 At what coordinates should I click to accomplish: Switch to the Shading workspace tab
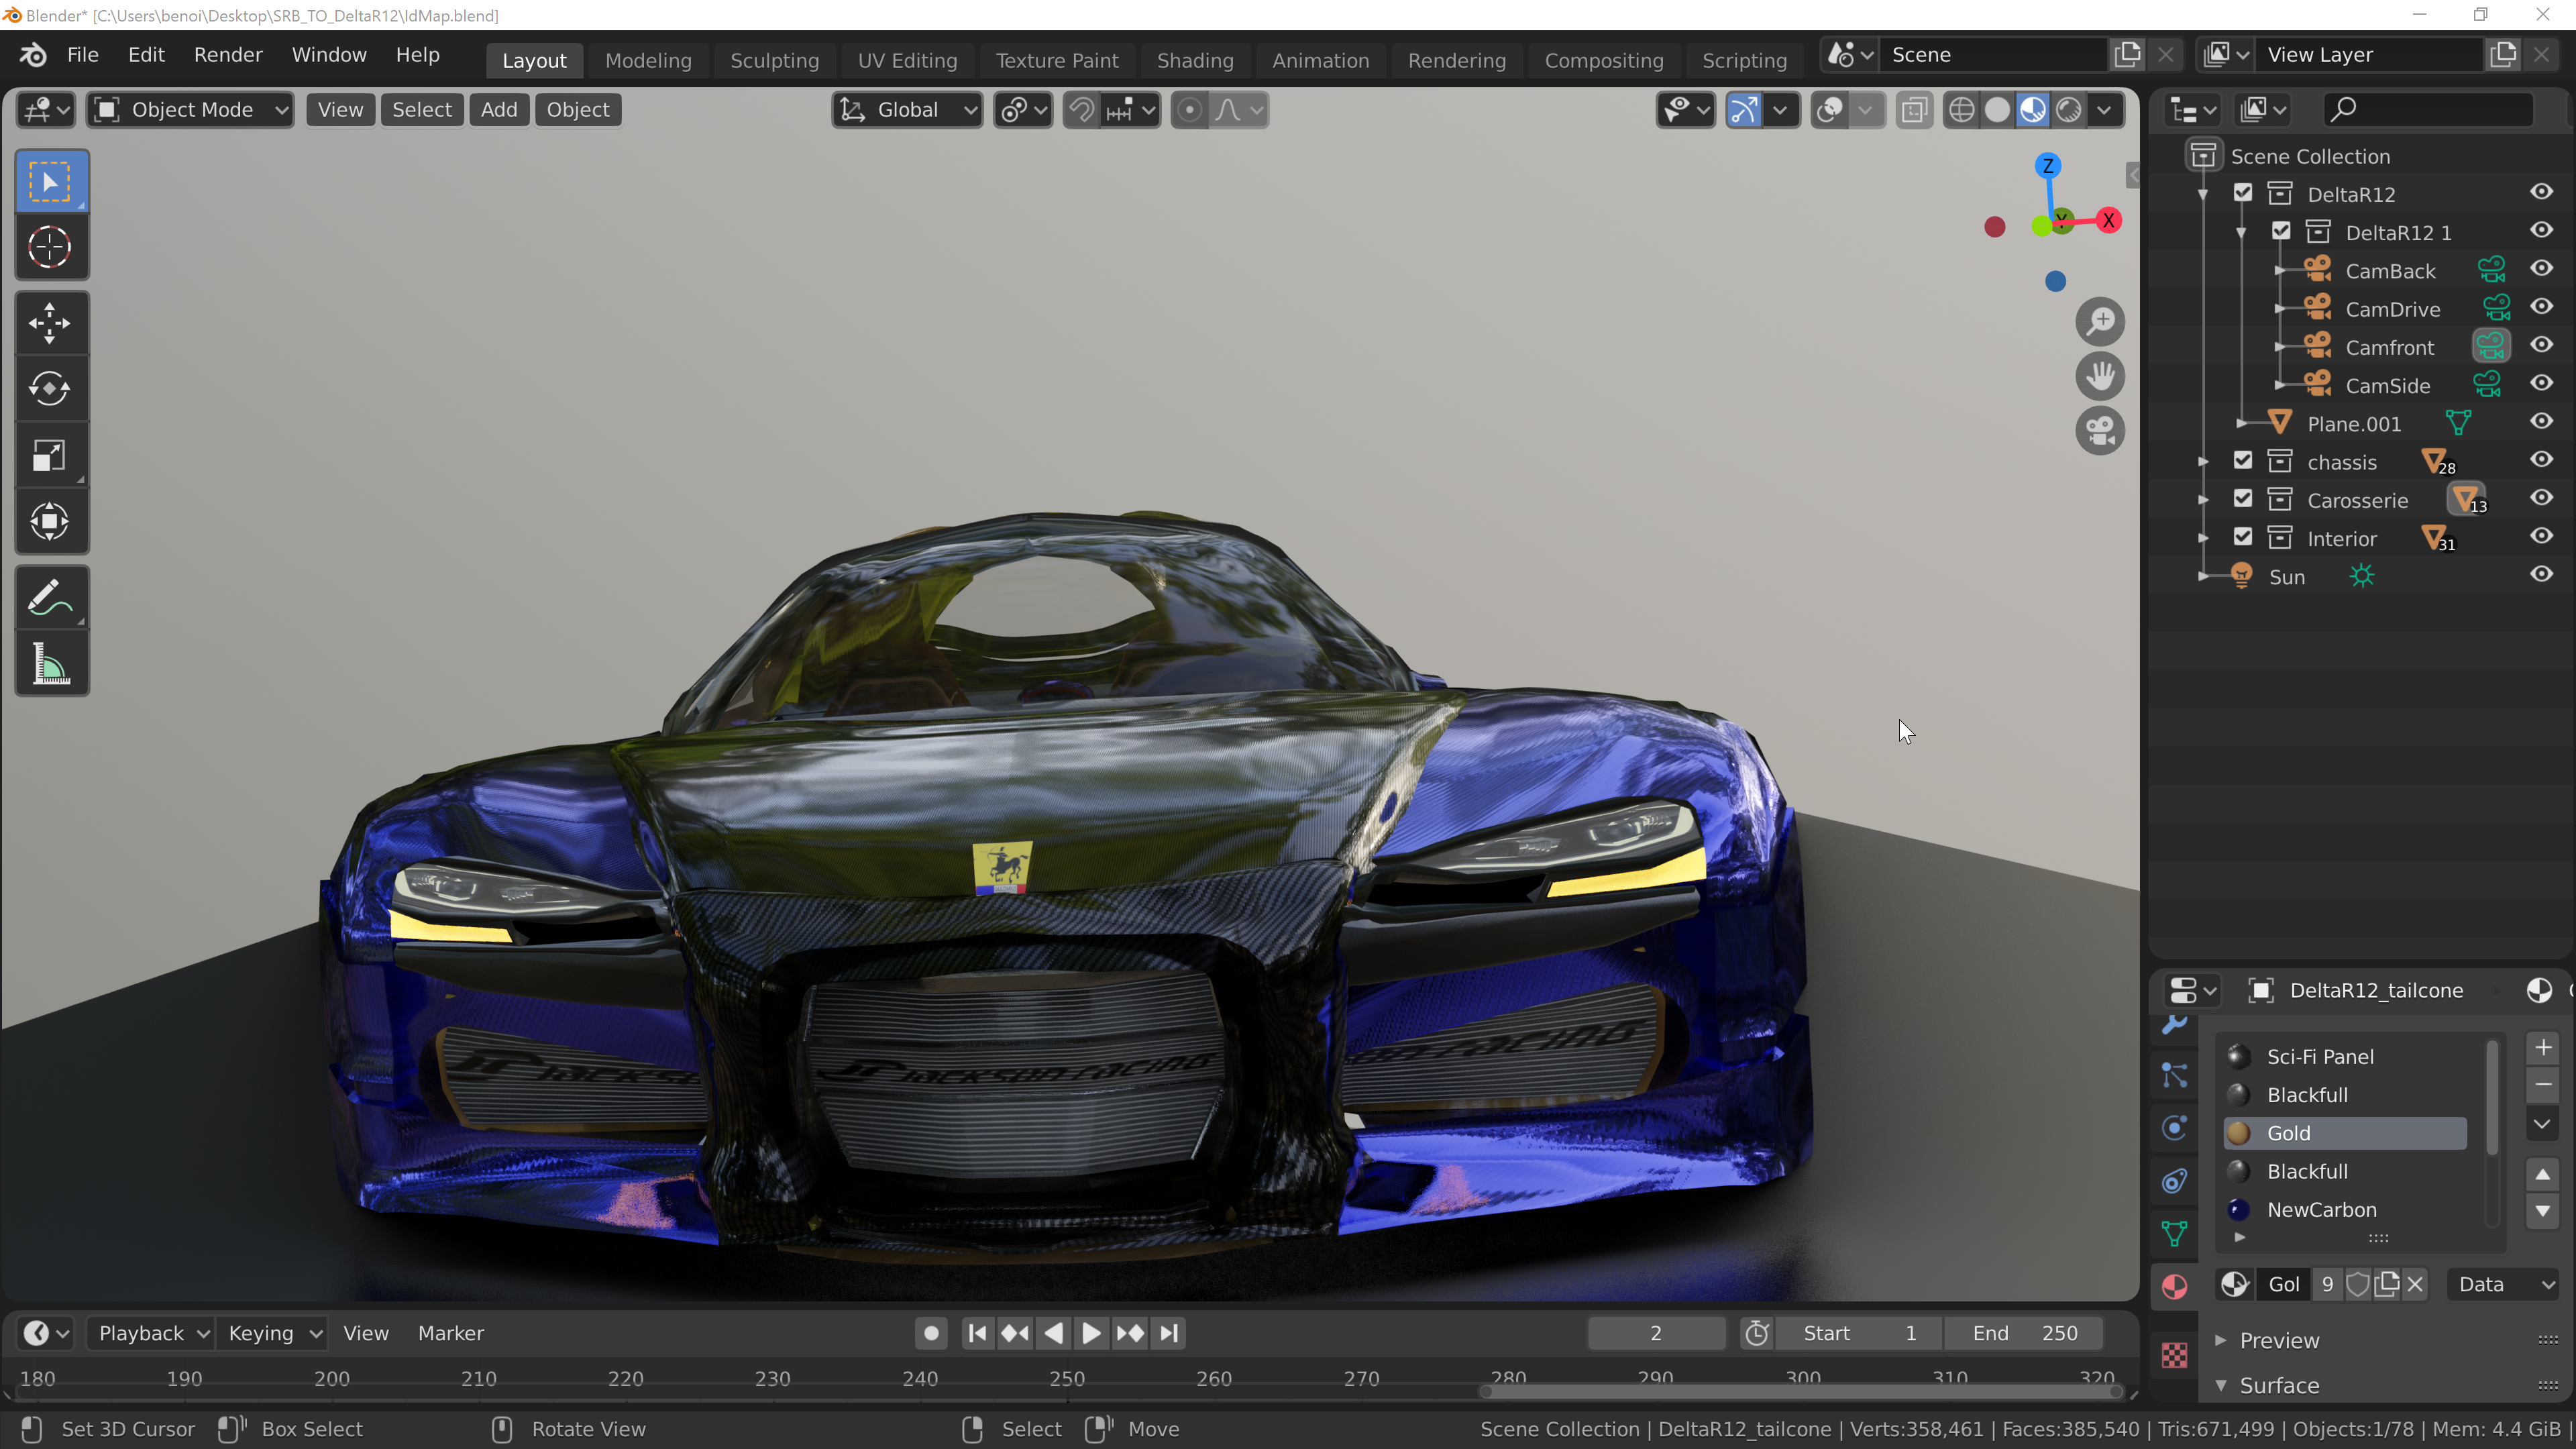pos(1195,60)
